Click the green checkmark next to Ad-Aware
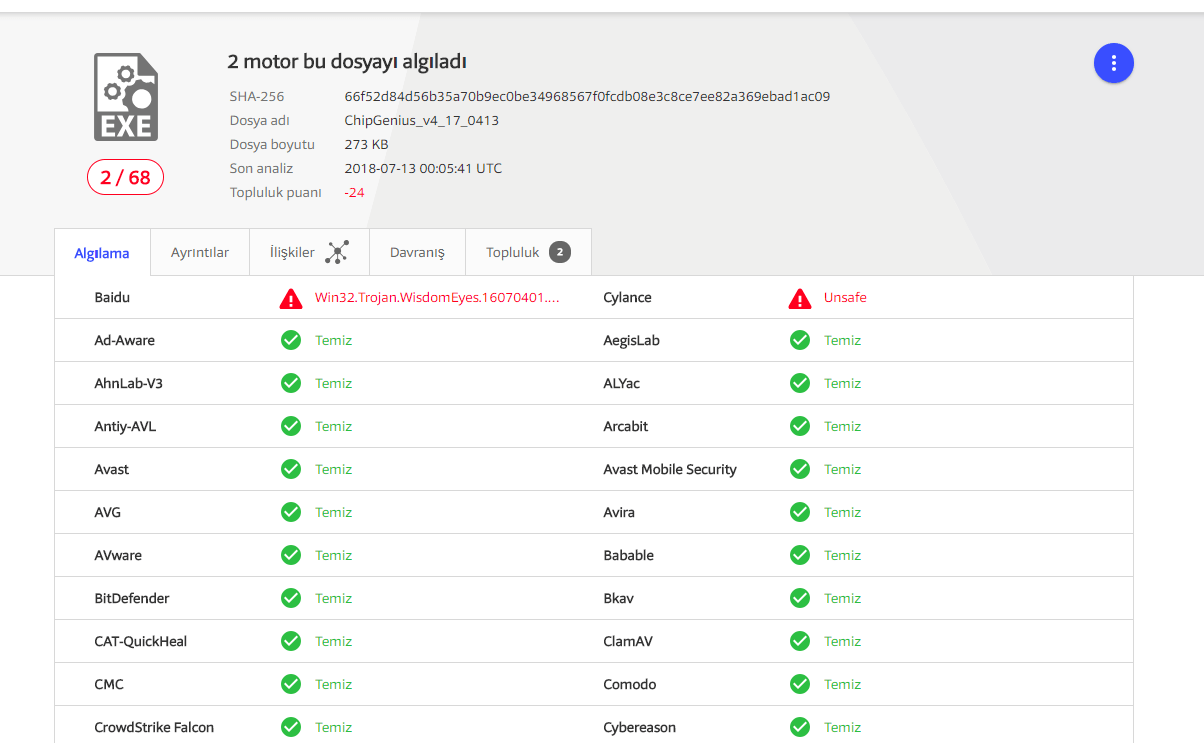1204x743 pixels. point(291,341)
